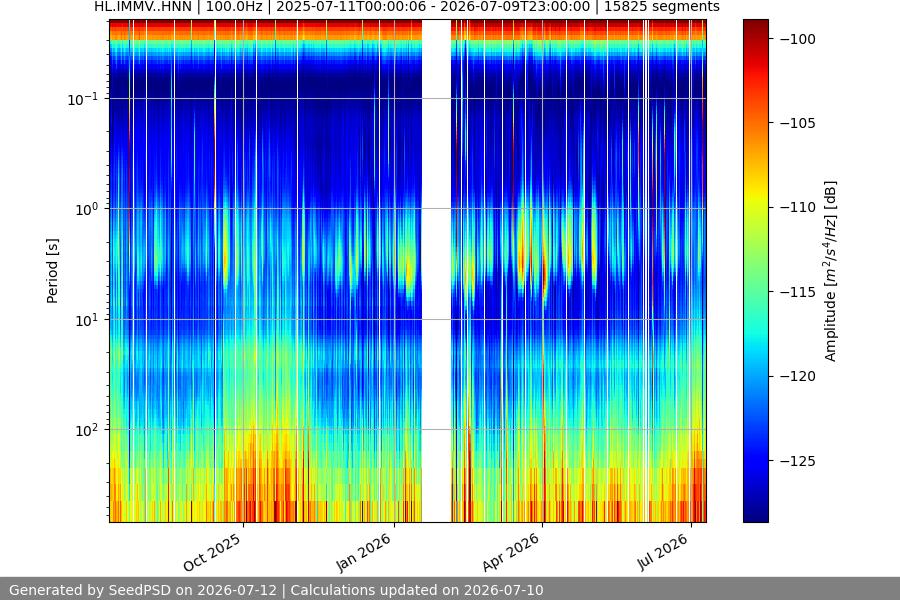
Task: Click the Generated by SeedPSD footer text
Action: click(276, 590)
